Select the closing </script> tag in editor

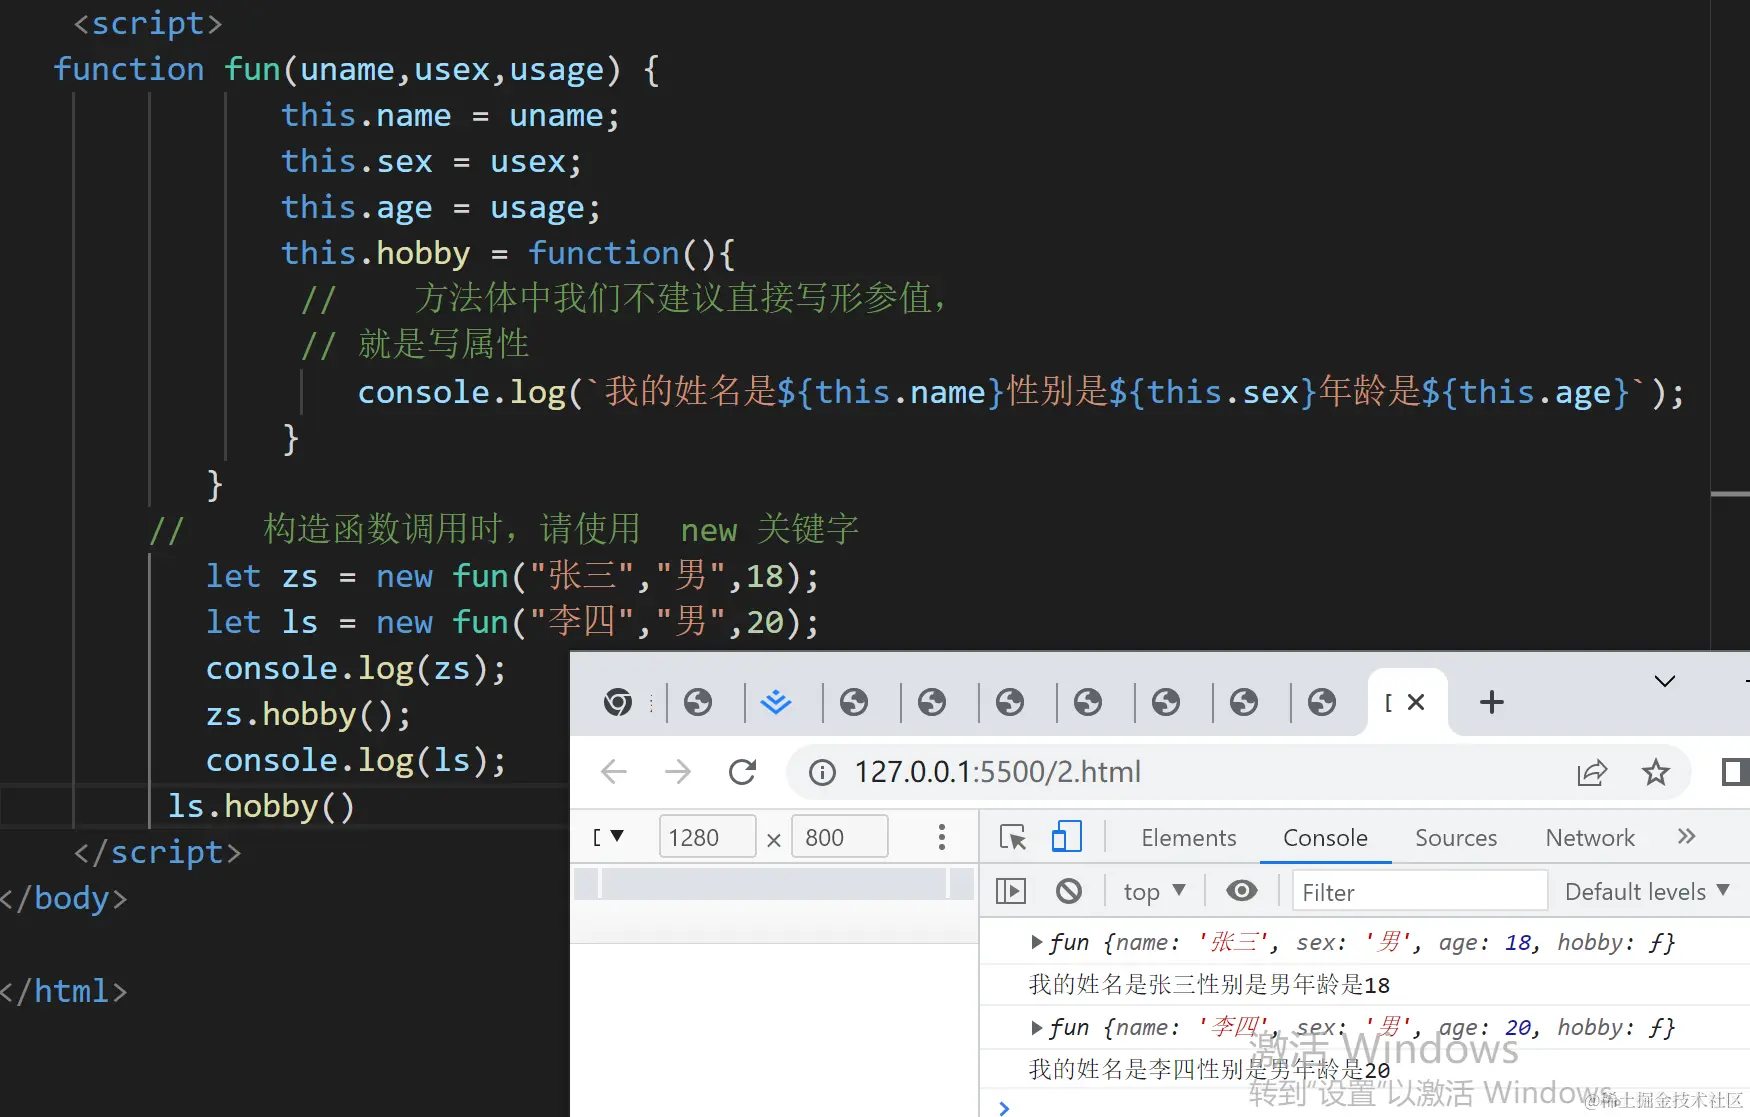[x=158, y=853]
